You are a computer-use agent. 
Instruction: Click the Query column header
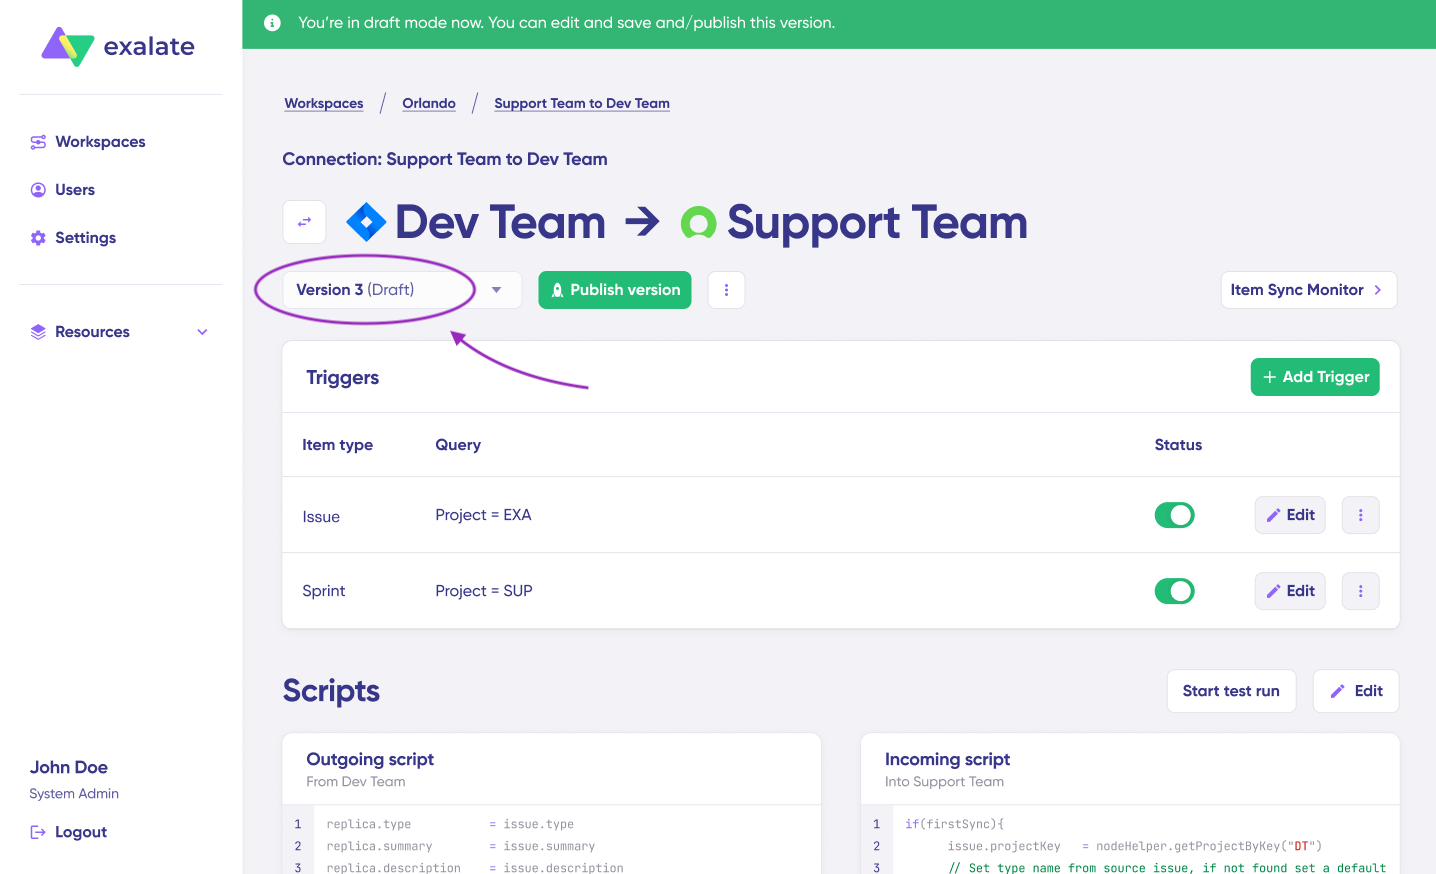point(458,445)
